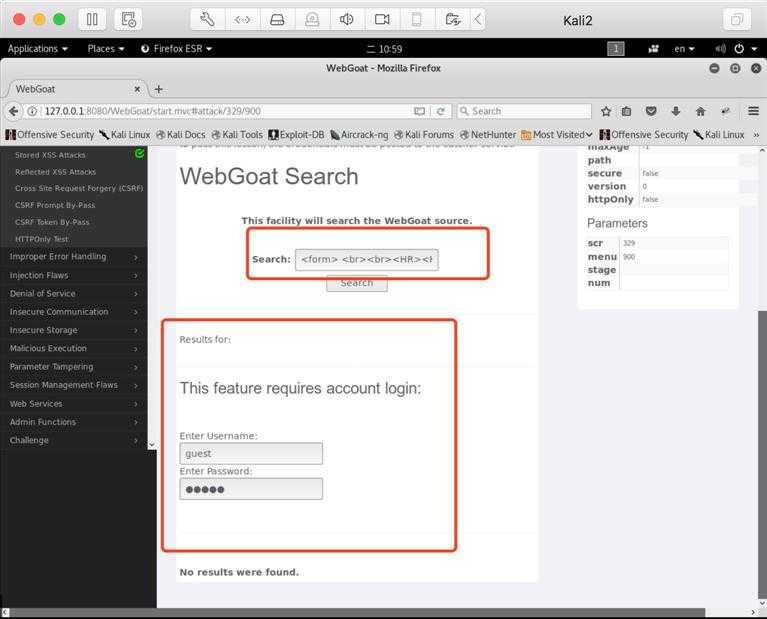Take a VM snapshot from toolbar
Image resolution: width=767 pixels, height=619 pixels.
point(128,20)
